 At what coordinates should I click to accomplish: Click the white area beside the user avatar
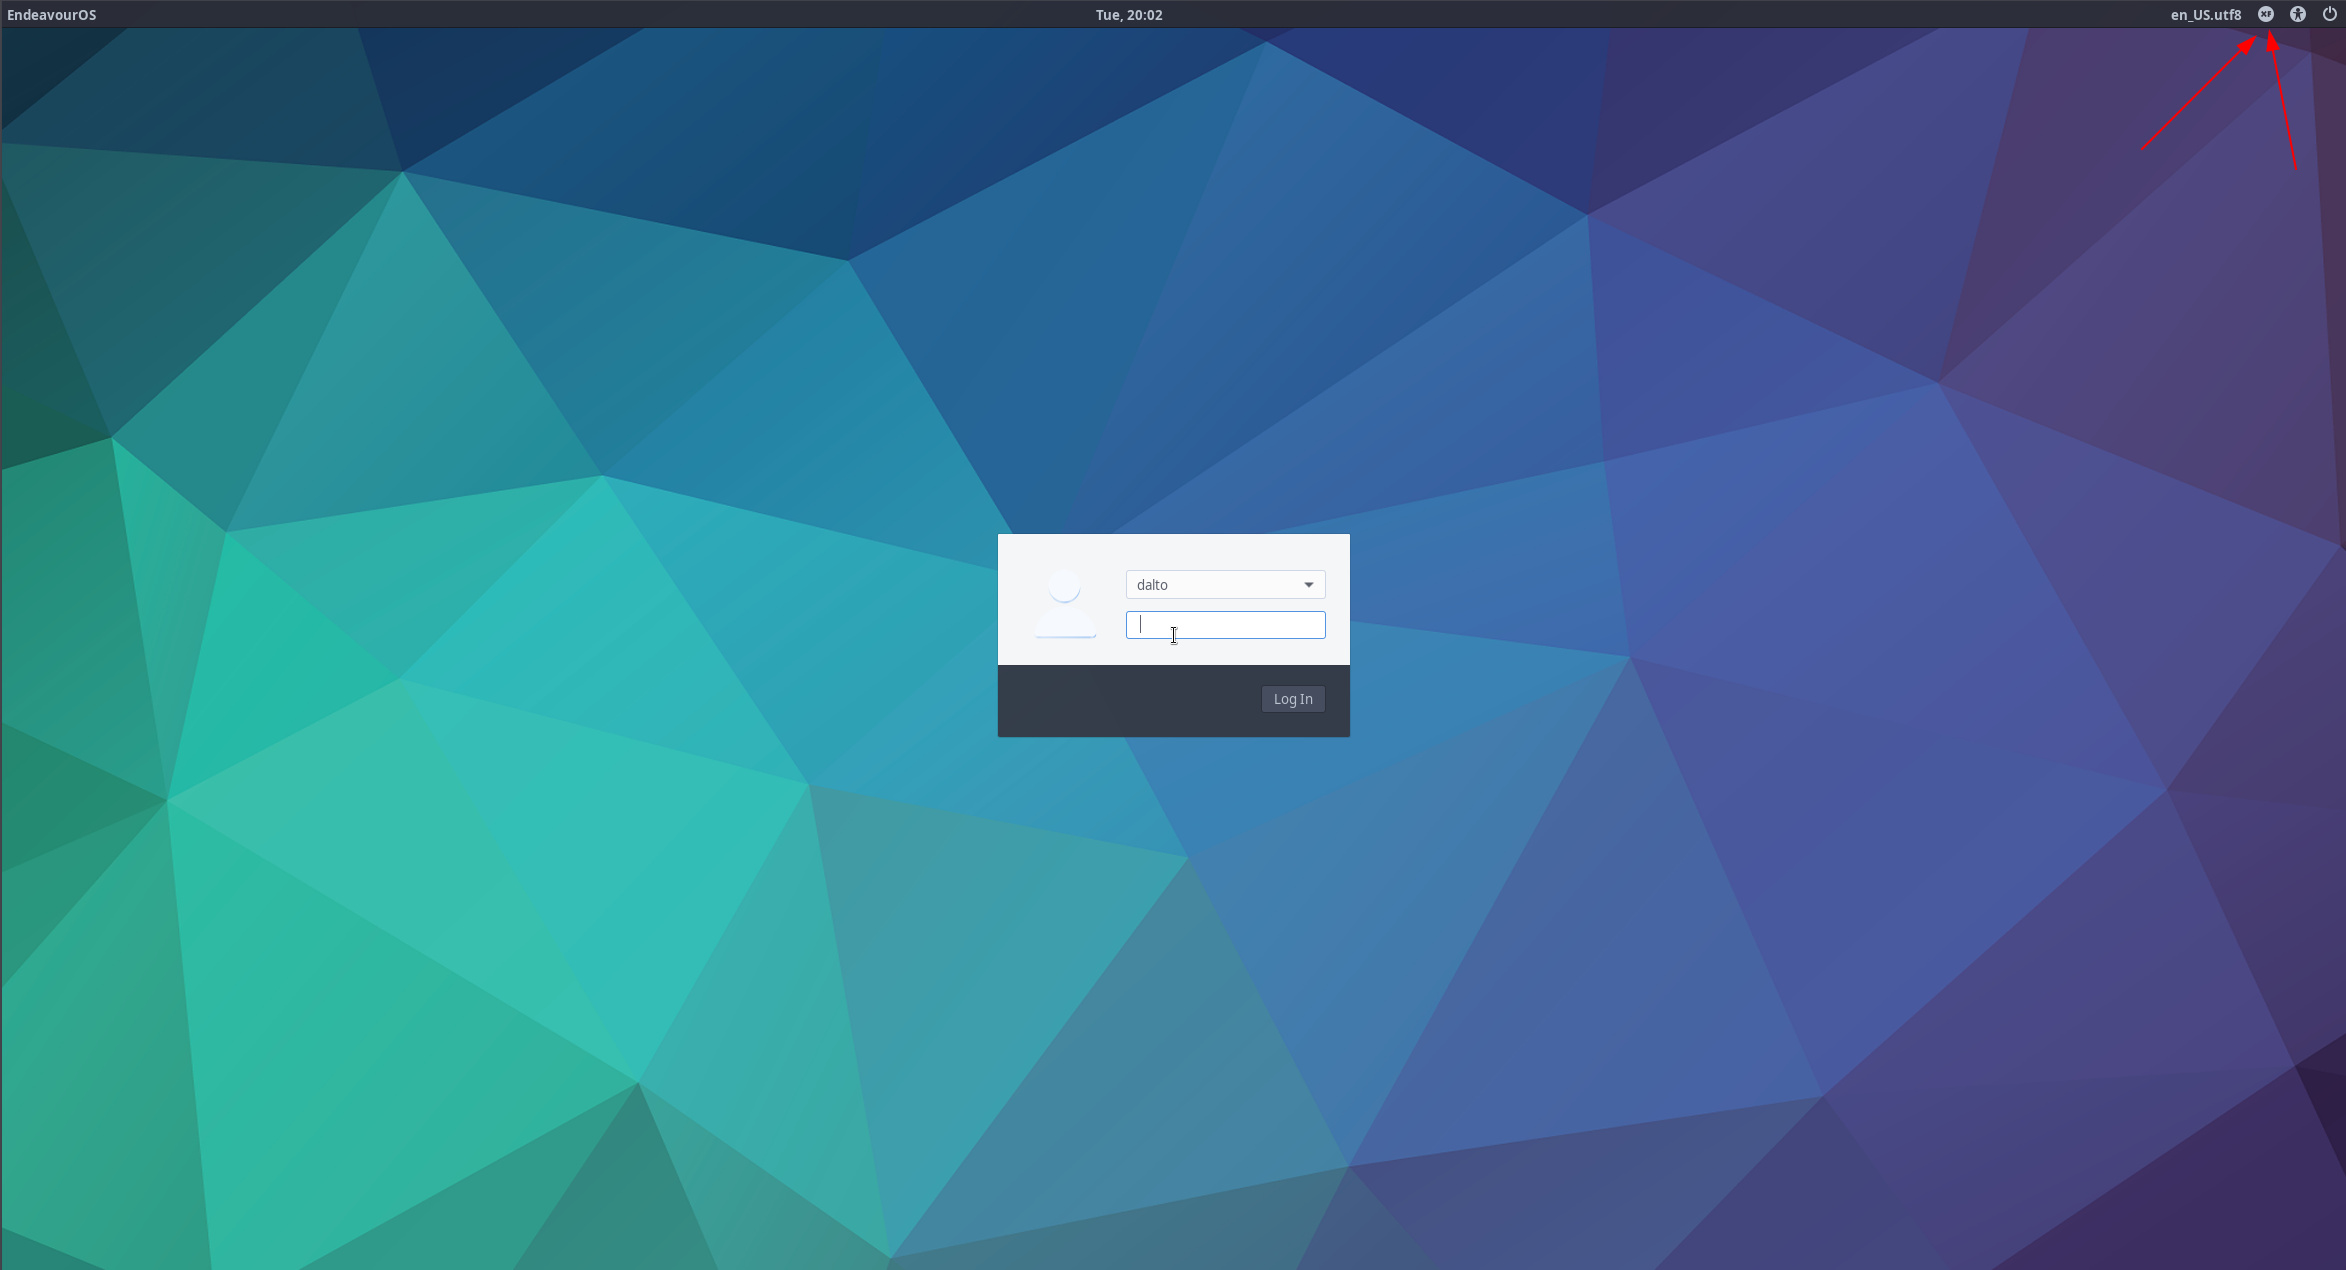tap(1110, 650)
